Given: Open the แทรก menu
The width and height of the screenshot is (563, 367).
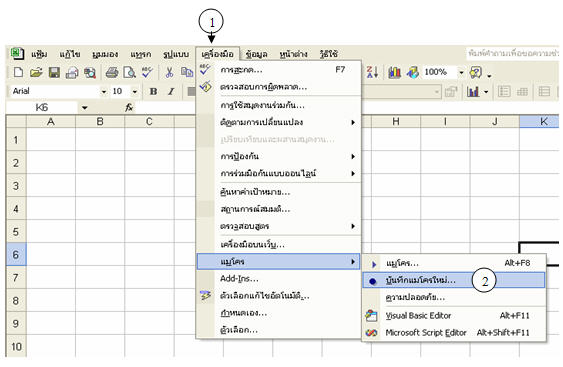Looking at the screenshot, I should (140, 54).
